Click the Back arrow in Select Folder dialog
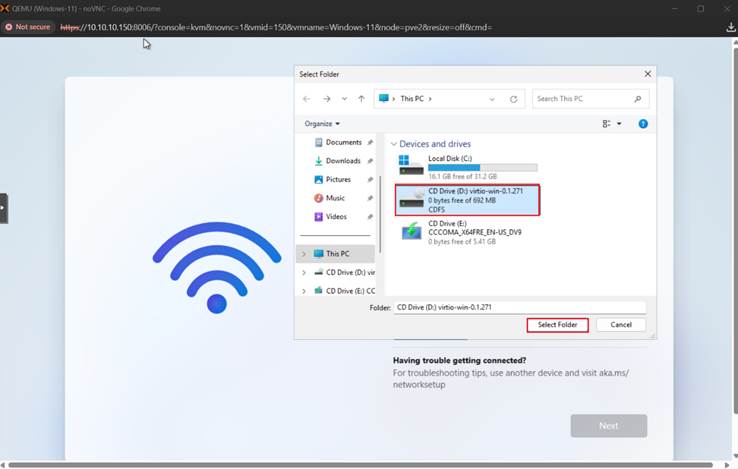The height and width of the screenshot is (469, 738). pyautogui.click(x=307, y=99)
